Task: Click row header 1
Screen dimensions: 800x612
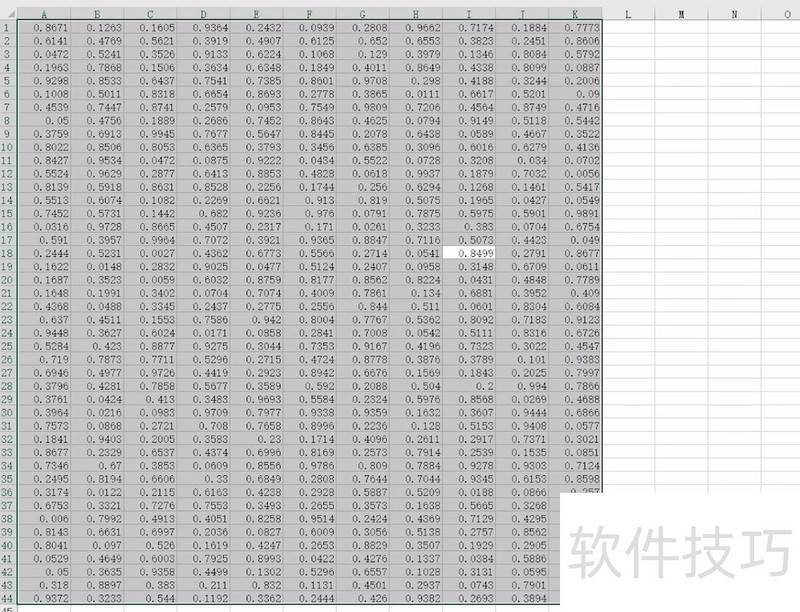Action: click(x=8, y=28)
